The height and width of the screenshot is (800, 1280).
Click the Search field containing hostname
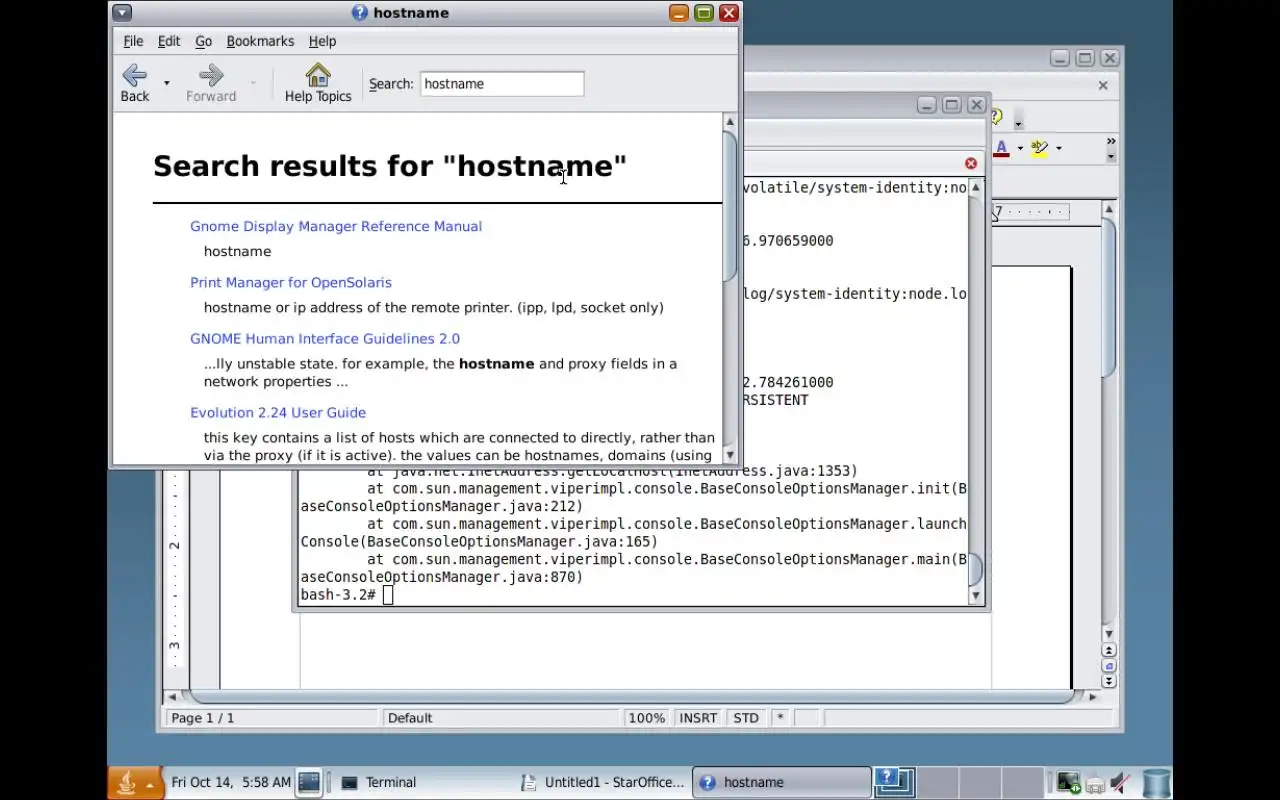point(502,84)
